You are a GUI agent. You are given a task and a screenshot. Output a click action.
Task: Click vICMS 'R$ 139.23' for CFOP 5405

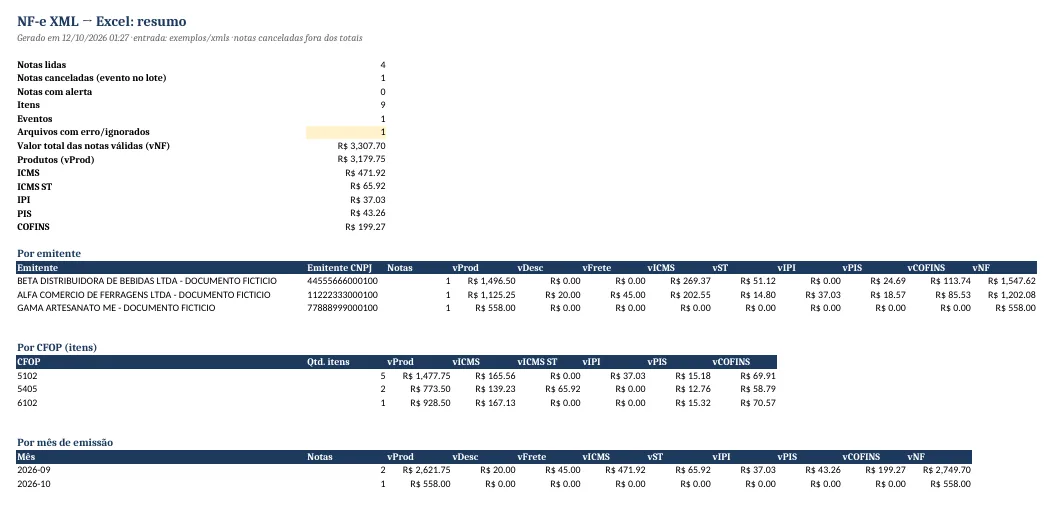[x=495, y=389]
